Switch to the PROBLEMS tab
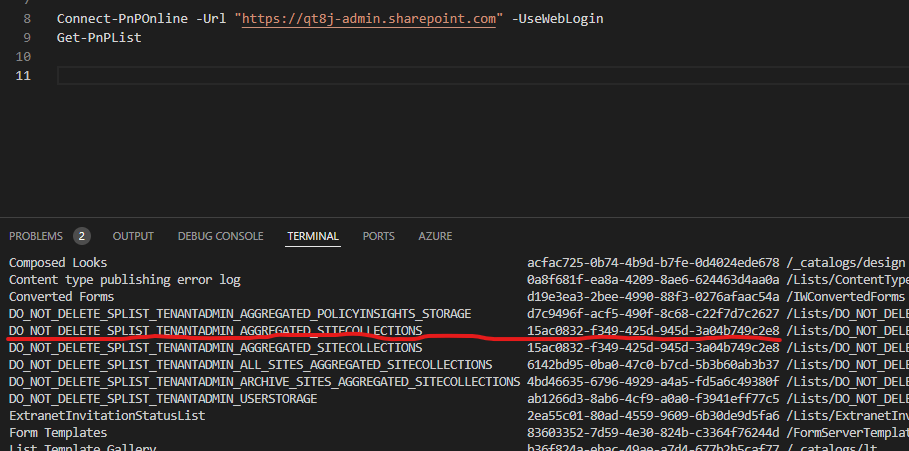The width and height of the screenshot is (909, 451). (36, 236)
